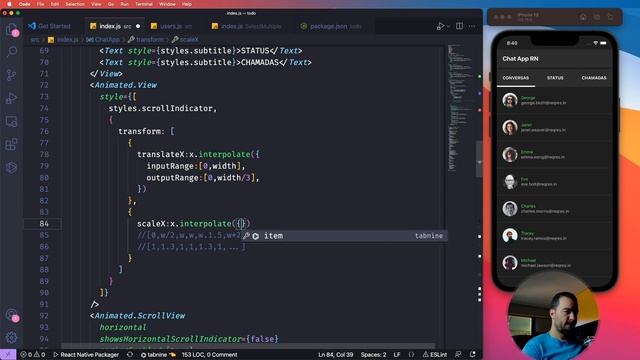
Task: Click the sync icon beside React Native Packager
Action: [130, 354]
